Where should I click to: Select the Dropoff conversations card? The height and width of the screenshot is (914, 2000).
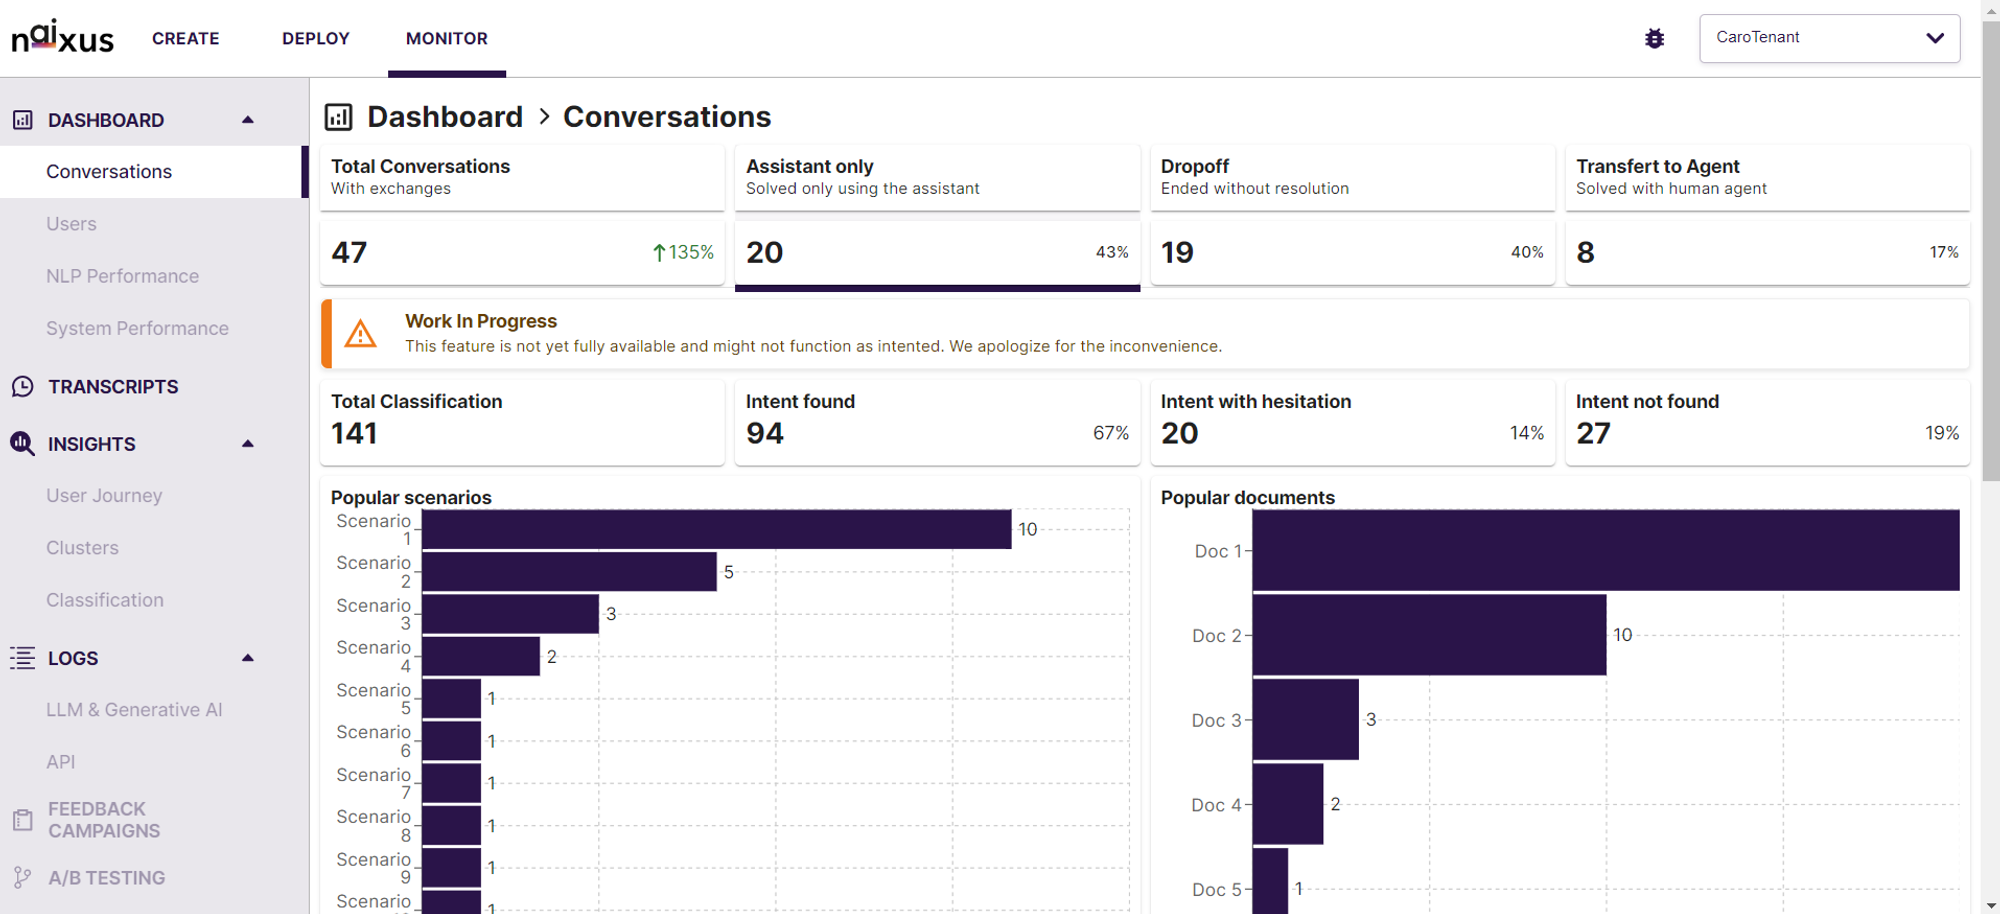[1352, 215]
